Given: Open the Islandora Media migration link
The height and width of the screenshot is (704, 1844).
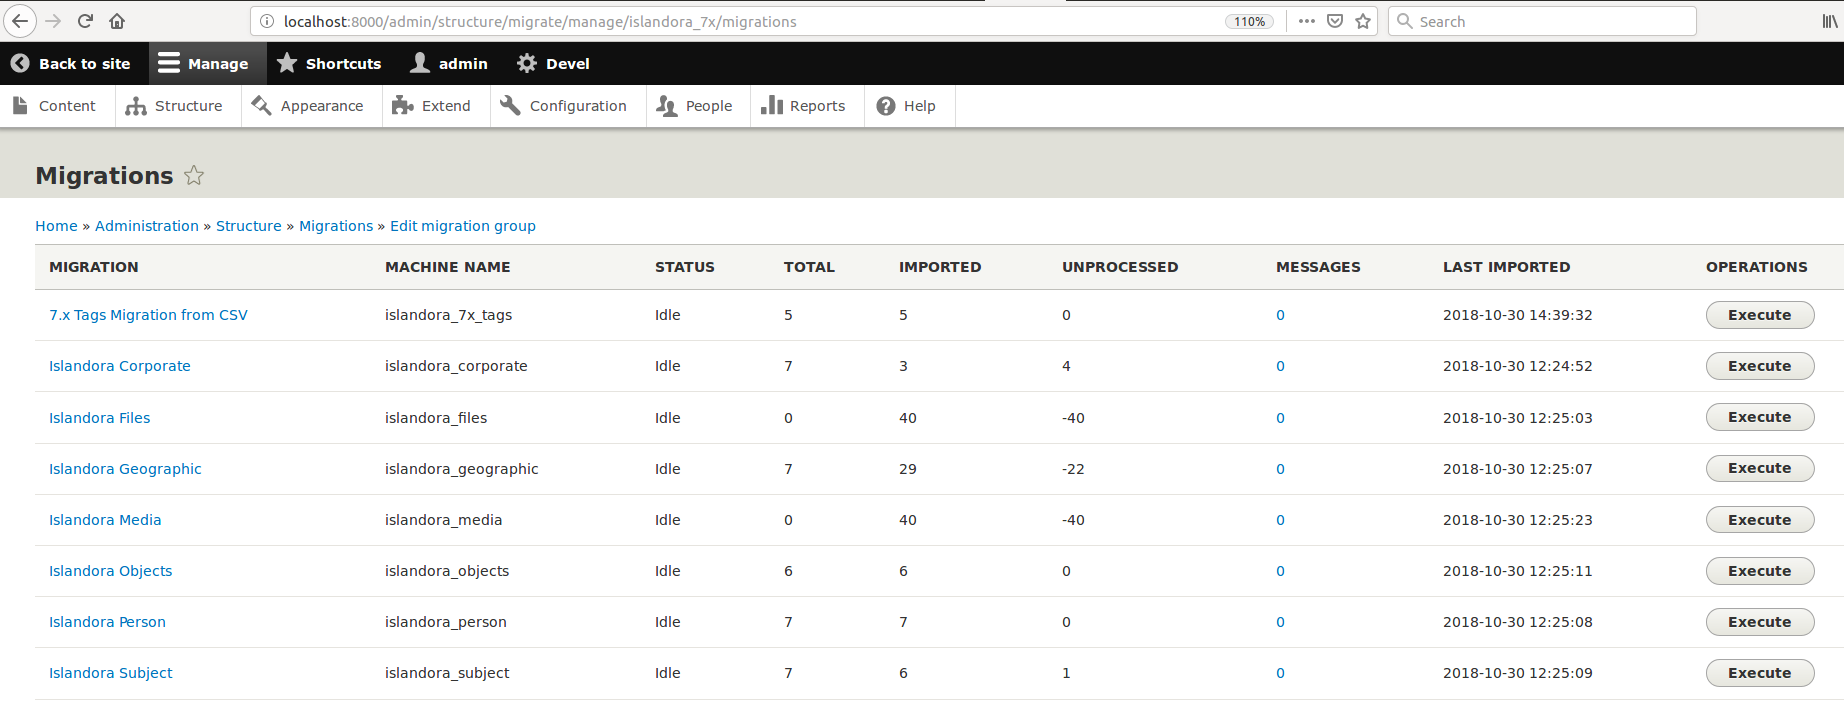Looking at the screenshot, I should pyautogui.click(x=105, y=520).
